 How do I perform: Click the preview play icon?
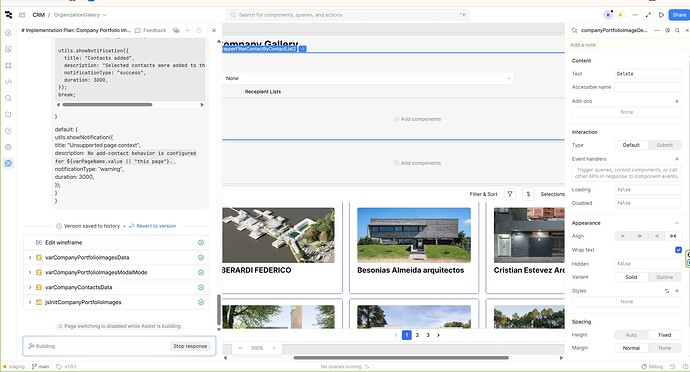pyautogui.click(x=661, y=15)
